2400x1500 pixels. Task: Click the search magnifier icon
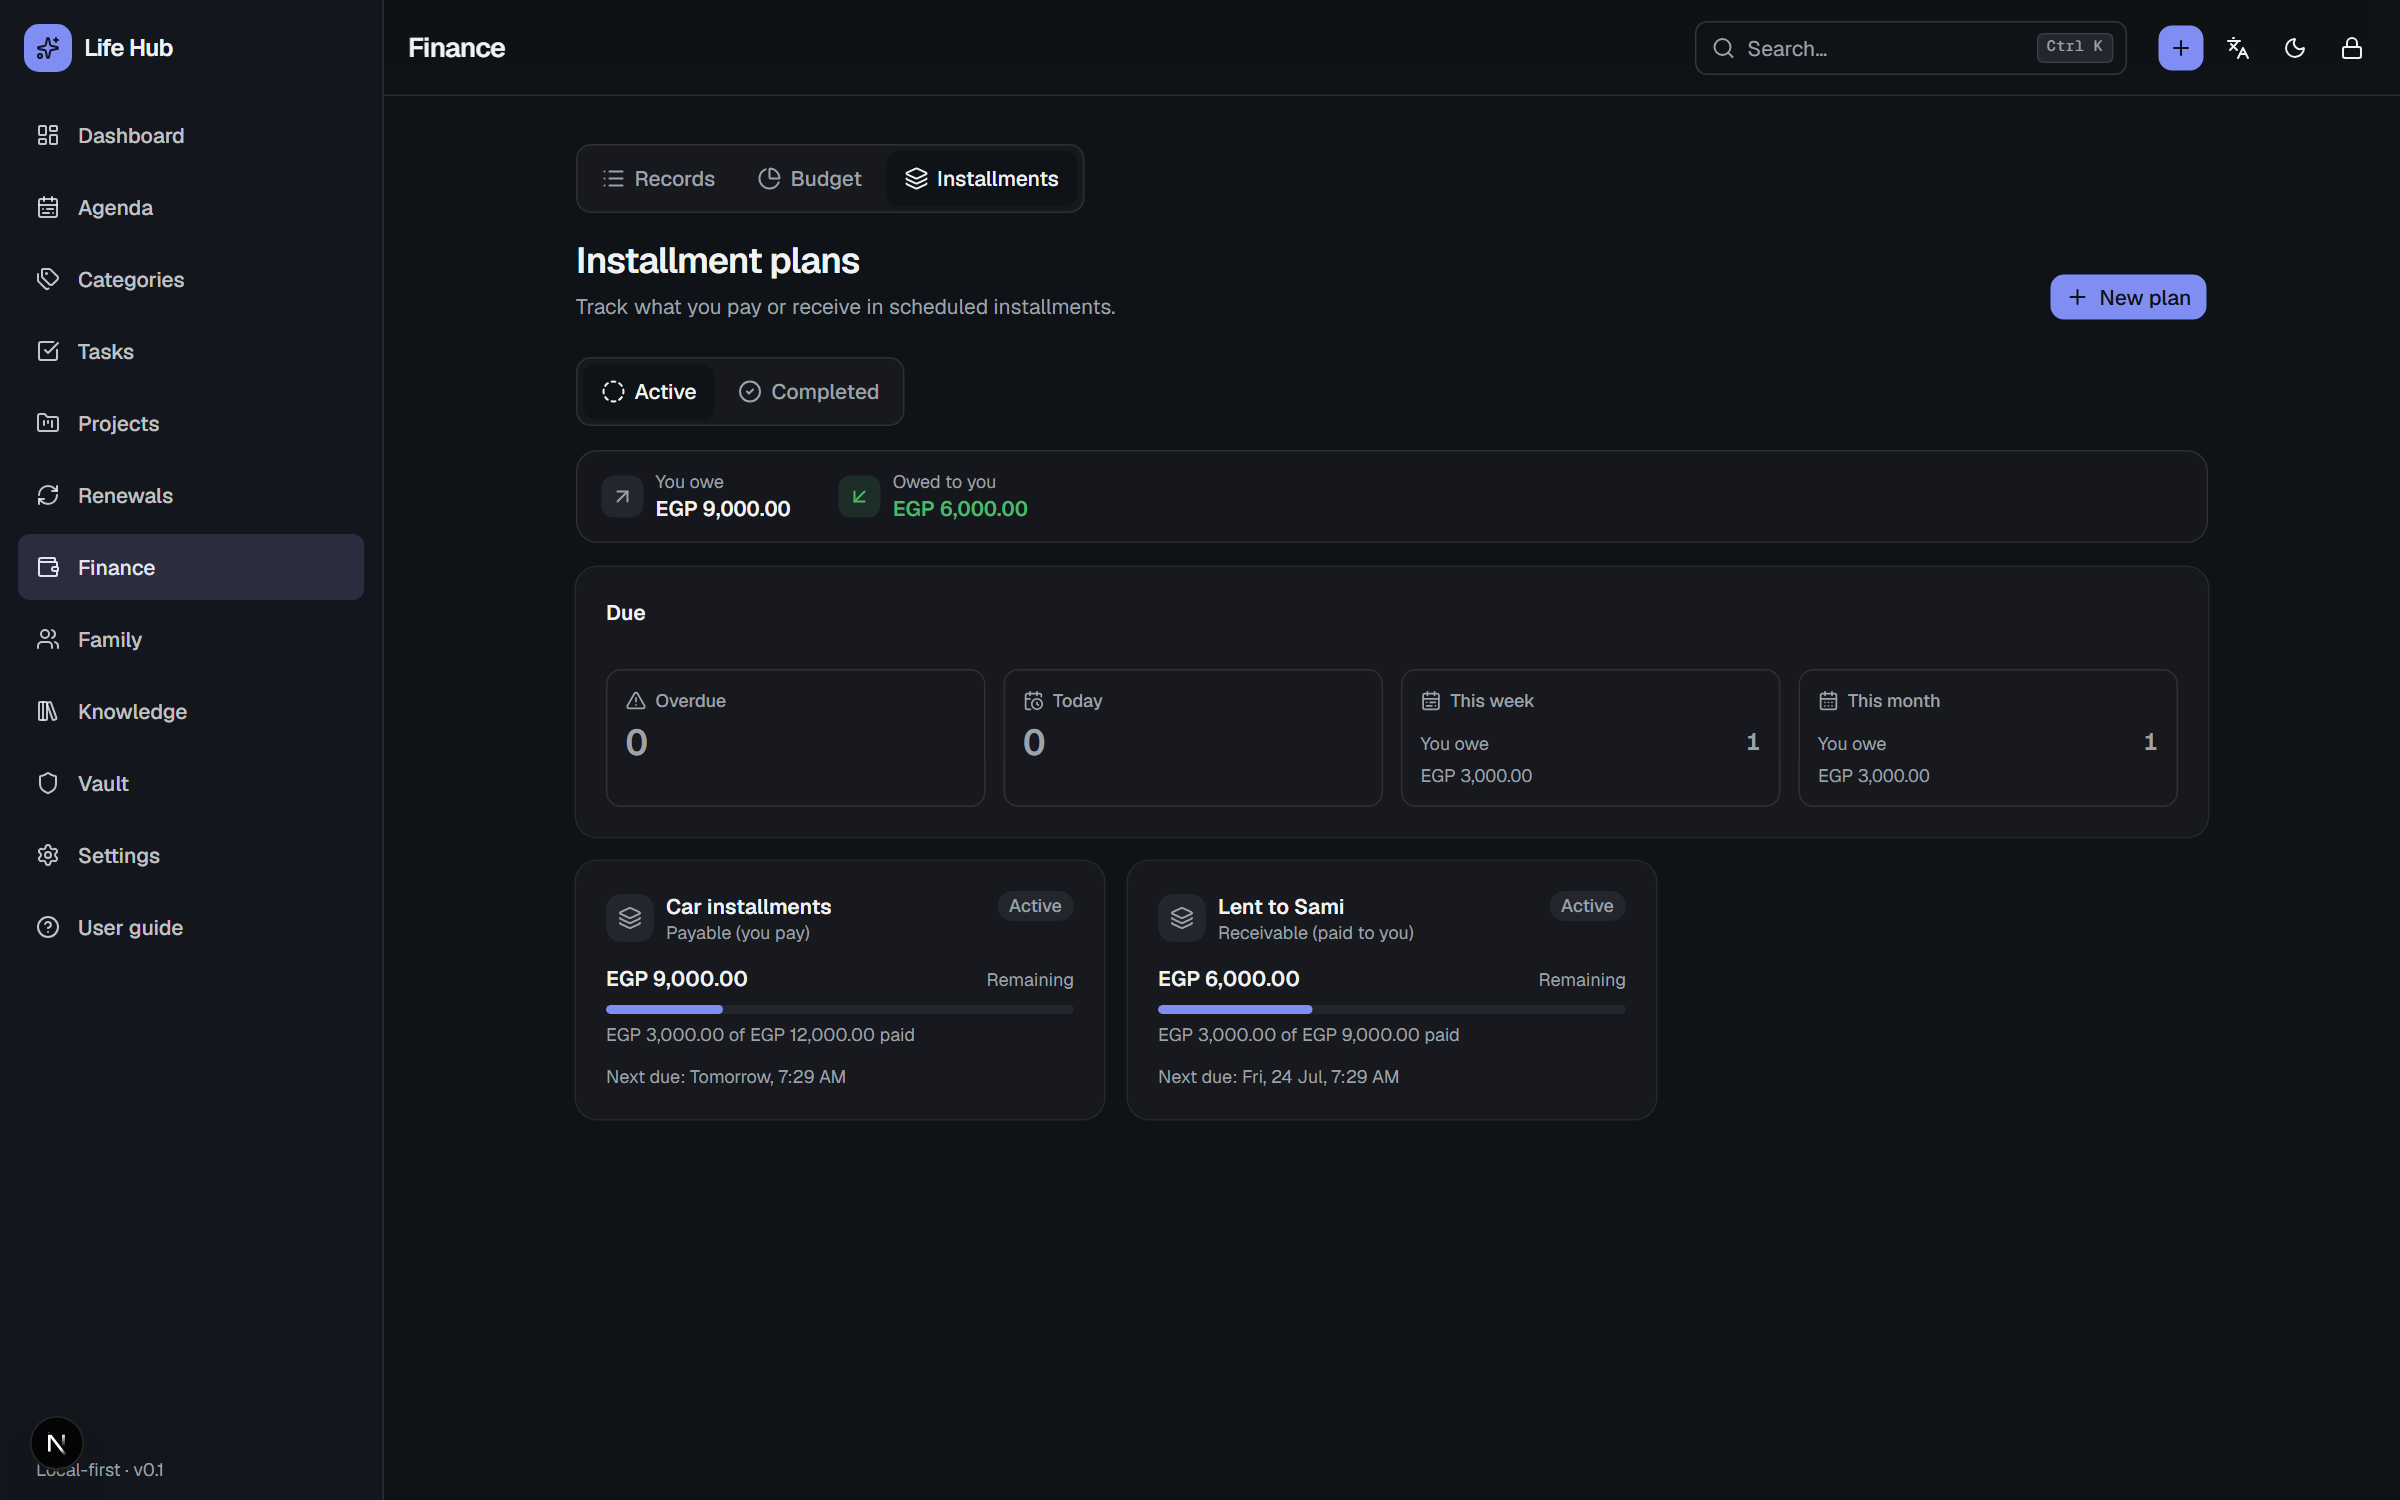pyautogui.click(x=1723, y=48)
